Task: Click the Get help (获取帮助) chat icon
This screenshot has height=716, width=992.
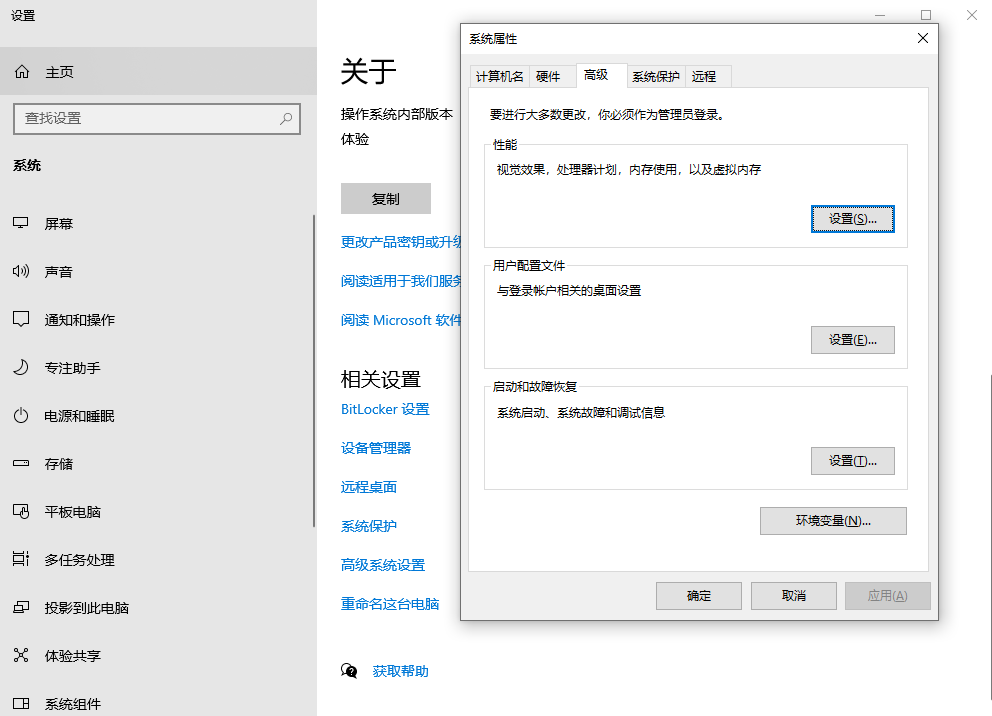Action: 349,671
